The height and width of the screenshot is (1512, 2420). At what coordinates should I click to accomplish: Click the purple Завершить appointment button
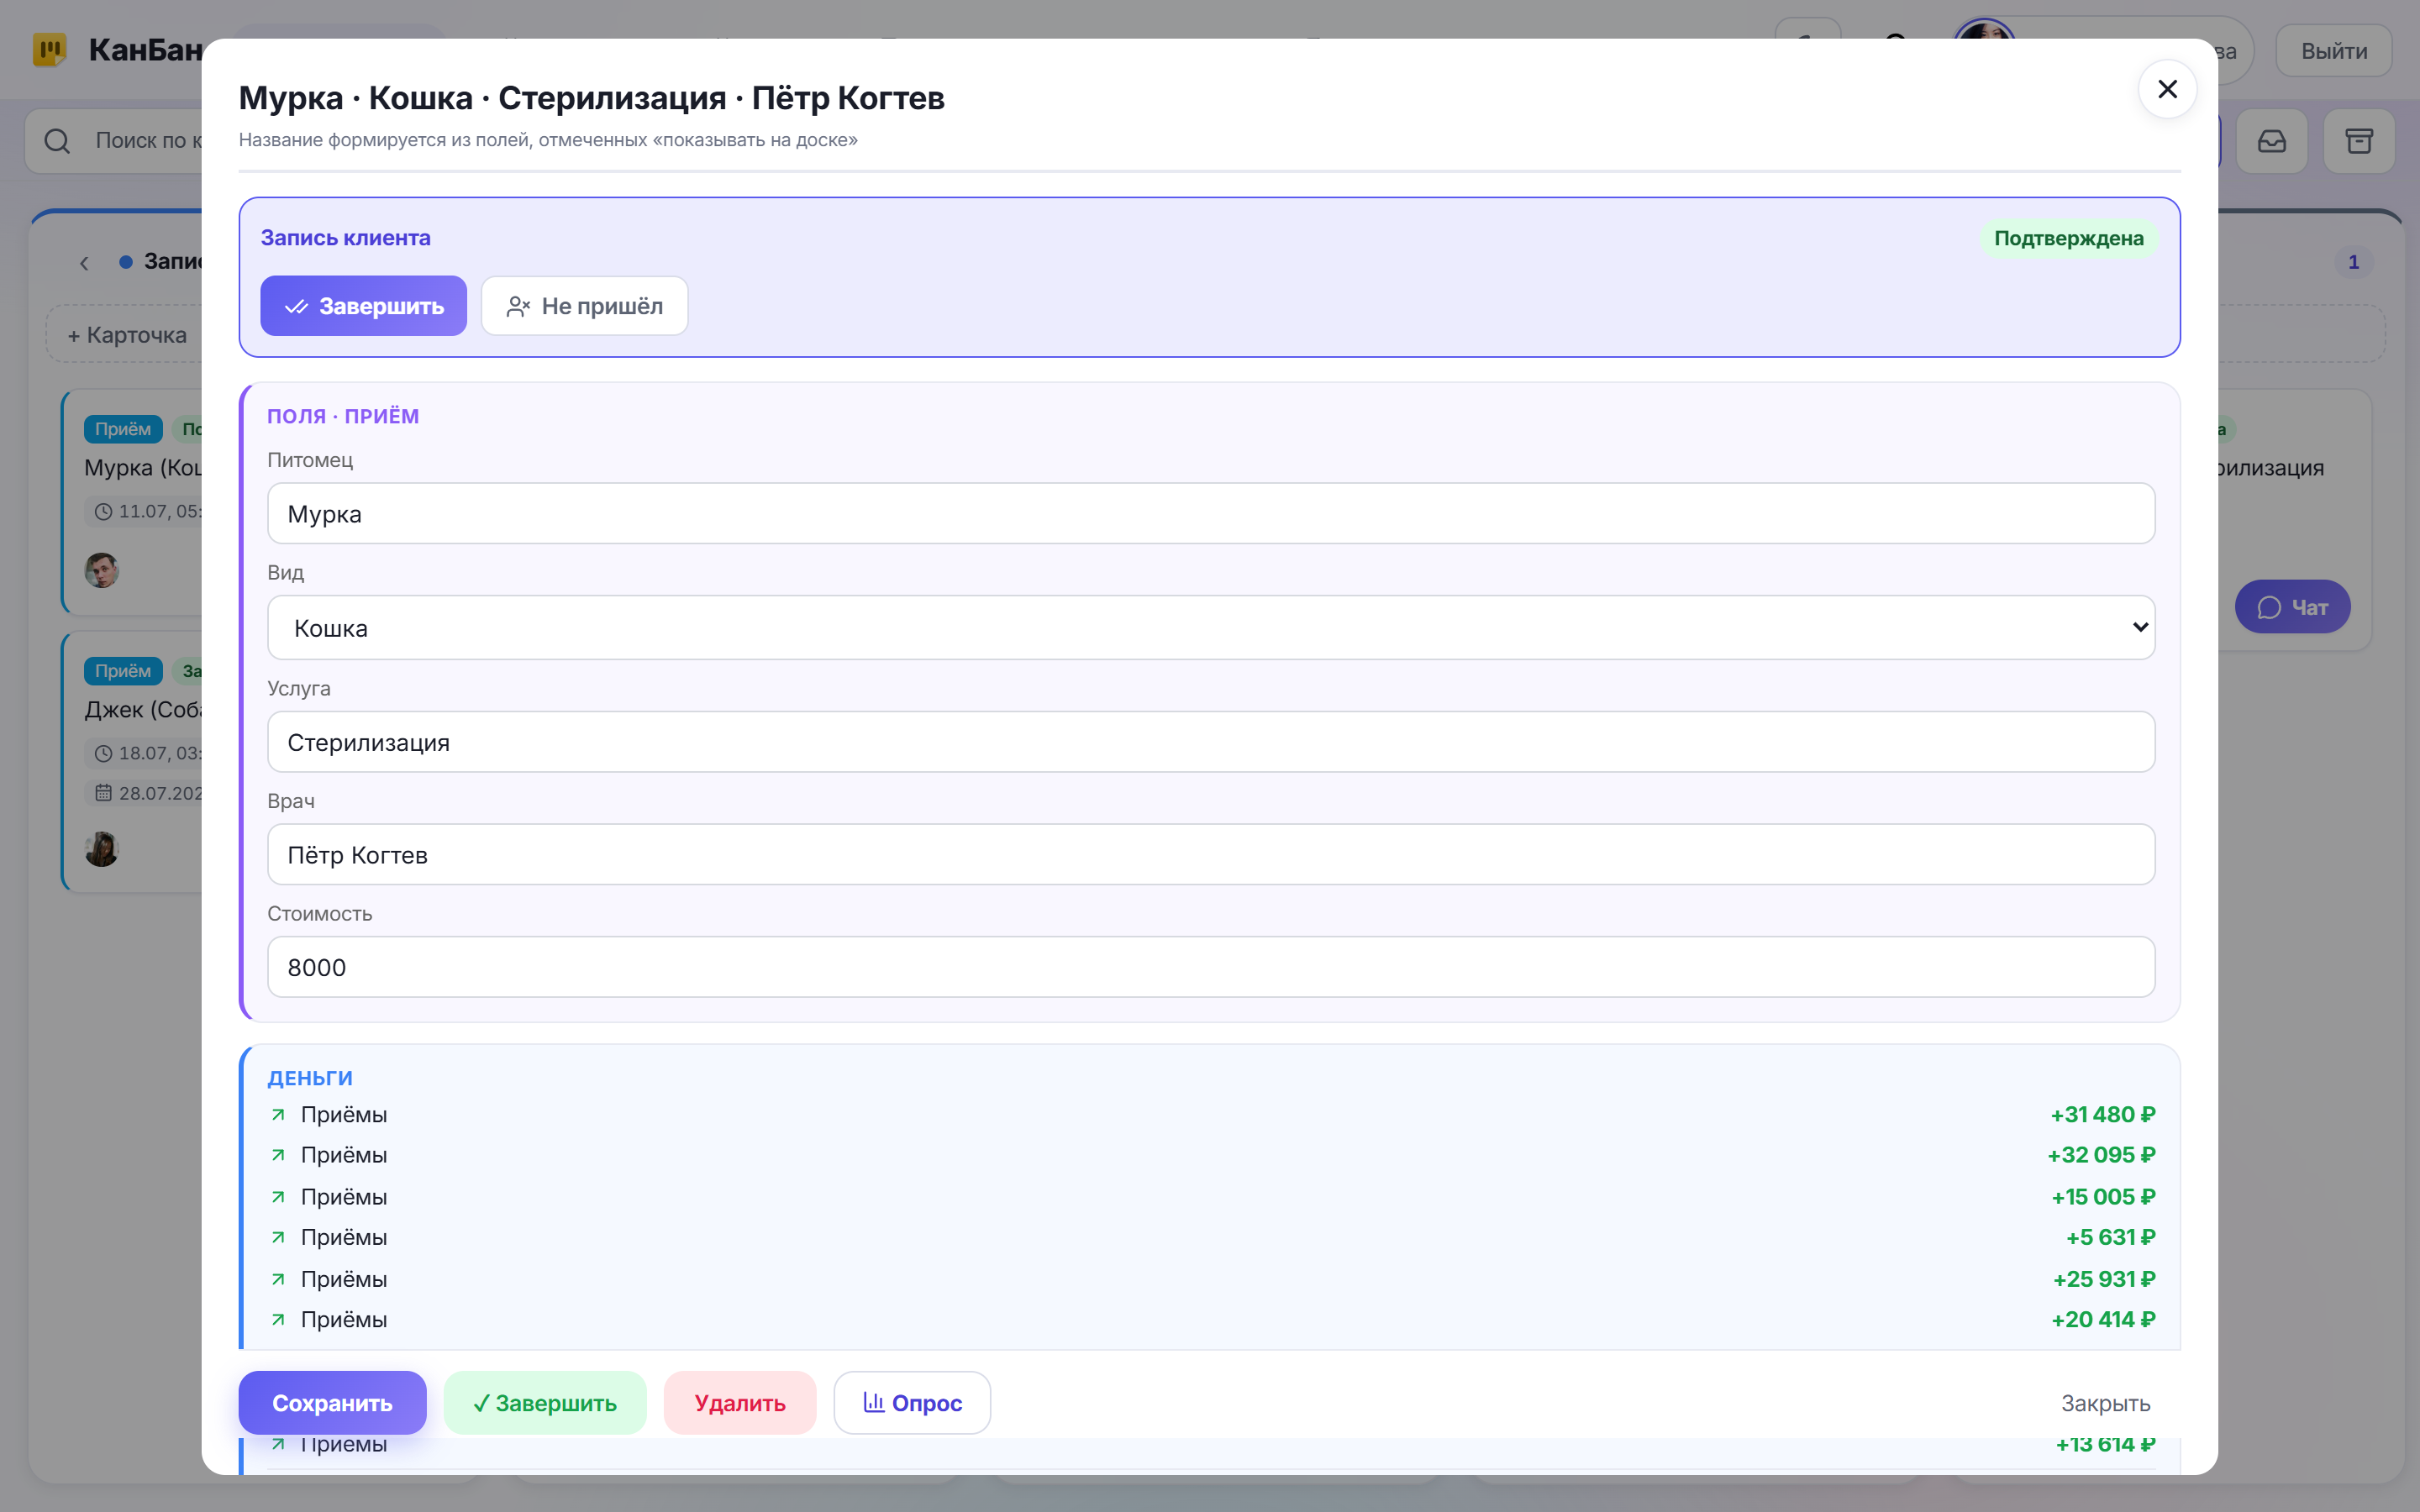[x=363, y=306]
